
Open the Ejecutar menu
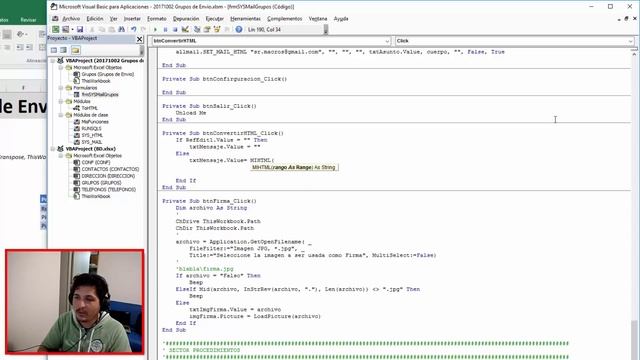coord(214,19)
